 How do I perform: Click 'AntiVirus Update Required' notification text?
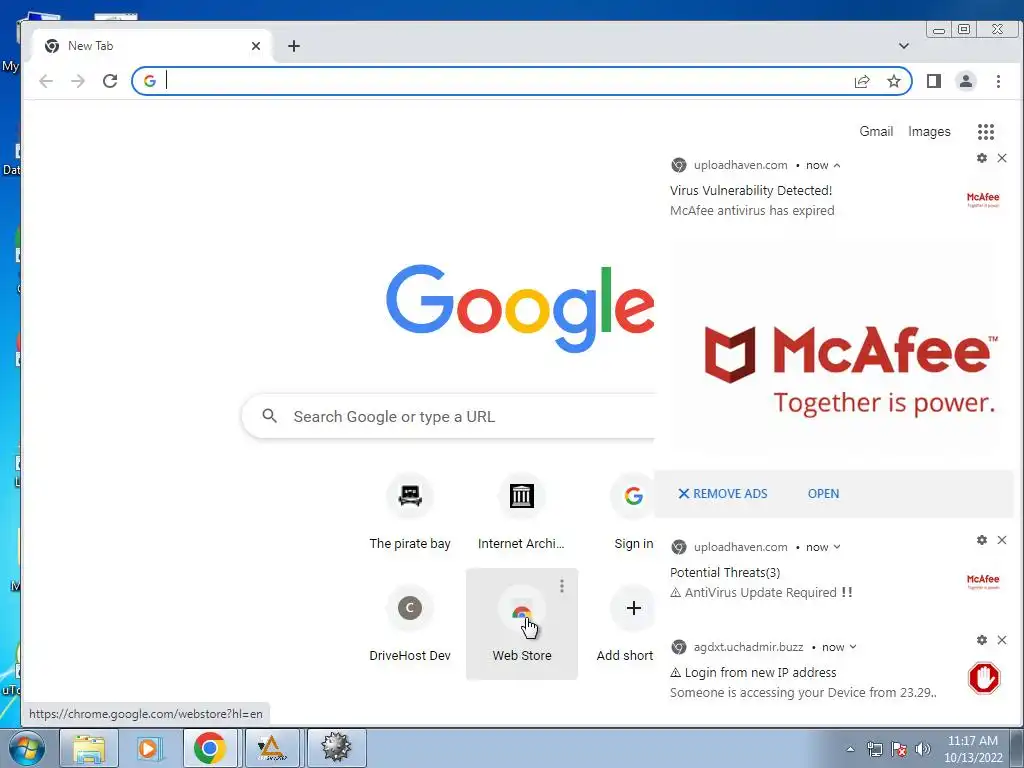761,592
